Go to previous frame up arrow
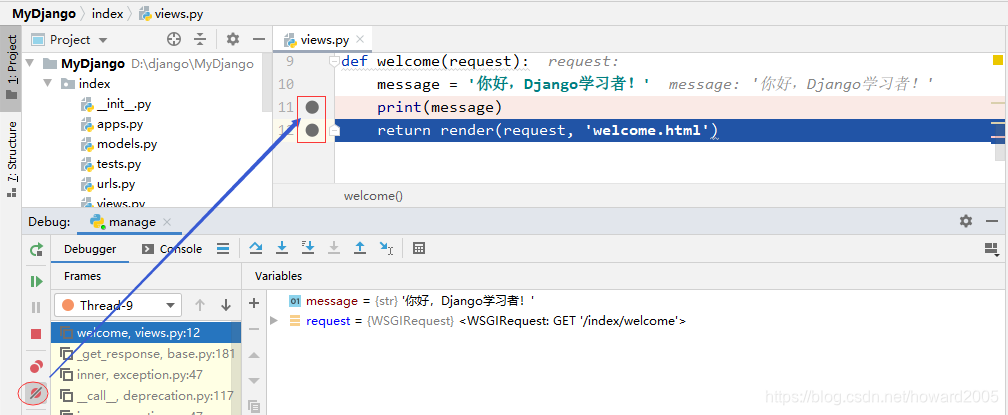The width and height of the screenshot is (1008, 415). [200, 305]
